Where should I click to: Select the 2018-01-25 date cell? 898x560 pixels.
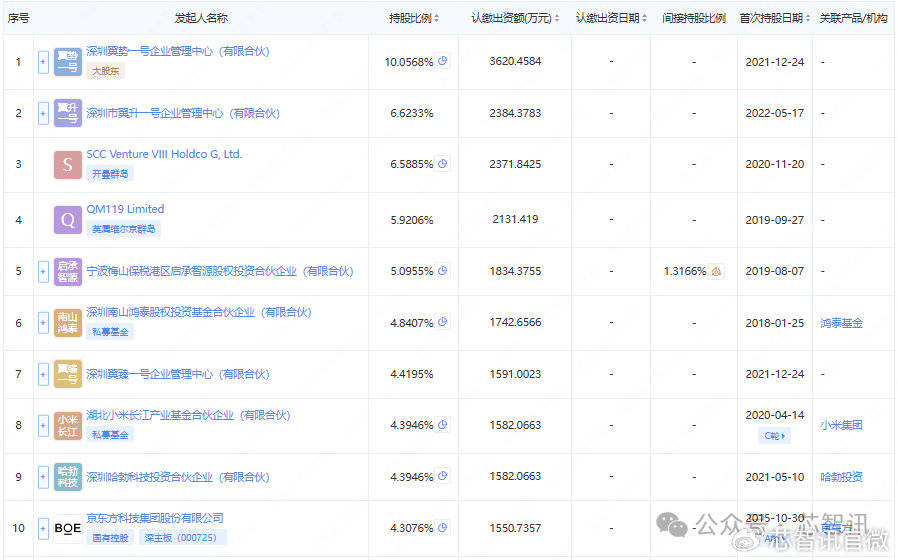point(774,323)
